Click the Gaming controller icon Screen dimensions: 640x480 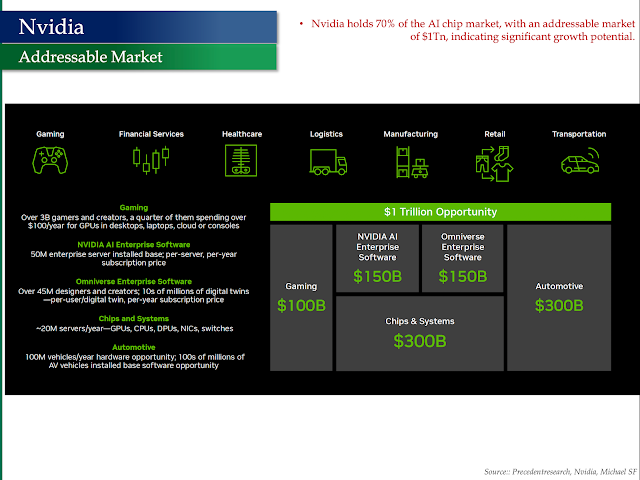click(50, 161)
